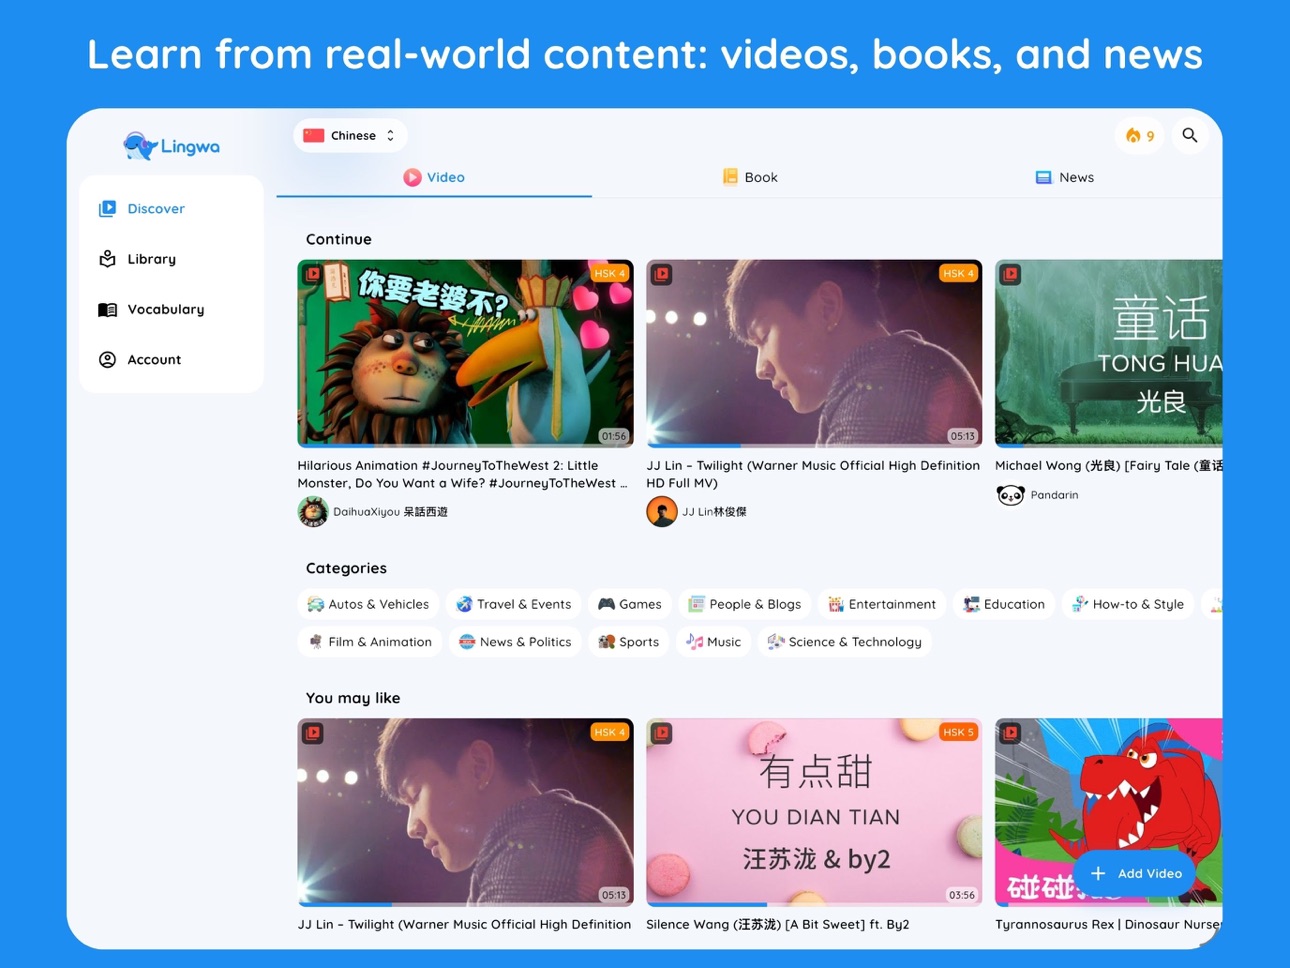Screen dimensions: 1290x968
Task: Click the Tyrannosaurus Rex video title
Action: tap(1108, 924)
